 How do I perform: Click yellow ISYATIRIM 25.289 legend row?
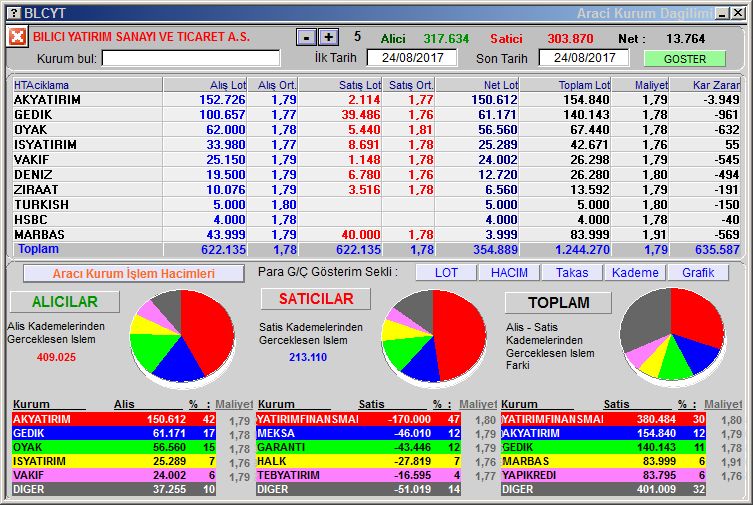(114, 461)
